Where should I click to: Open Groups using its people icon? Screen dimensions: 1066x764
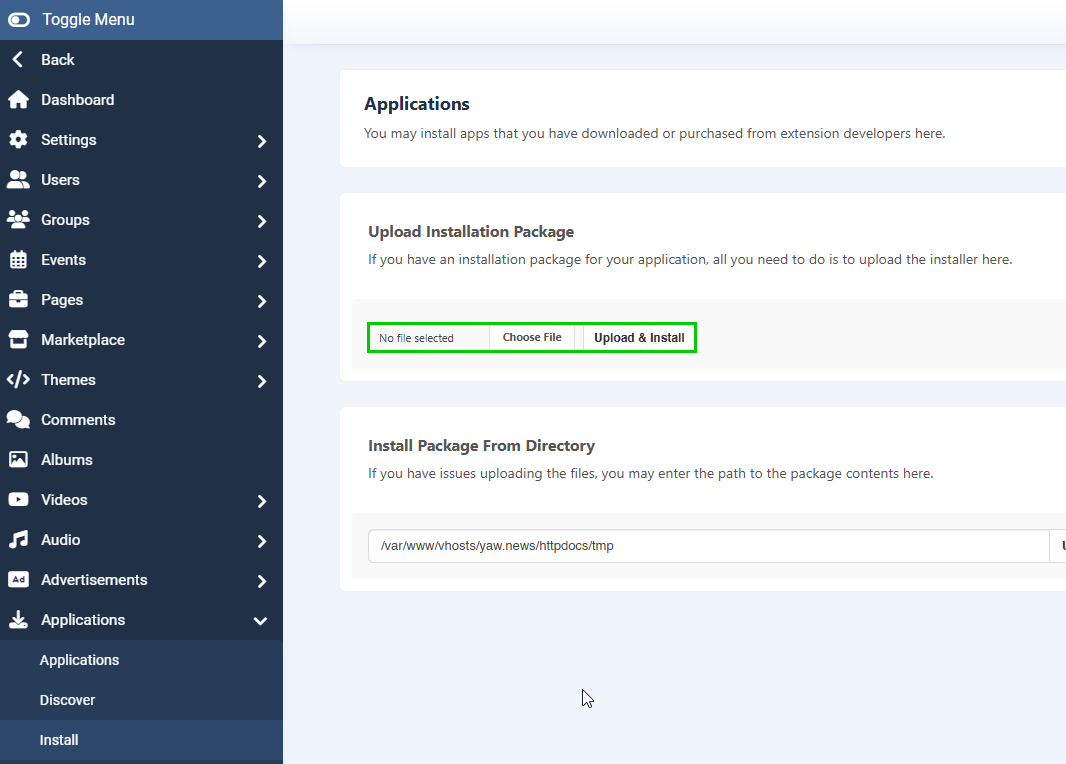(x=19, y=219)
